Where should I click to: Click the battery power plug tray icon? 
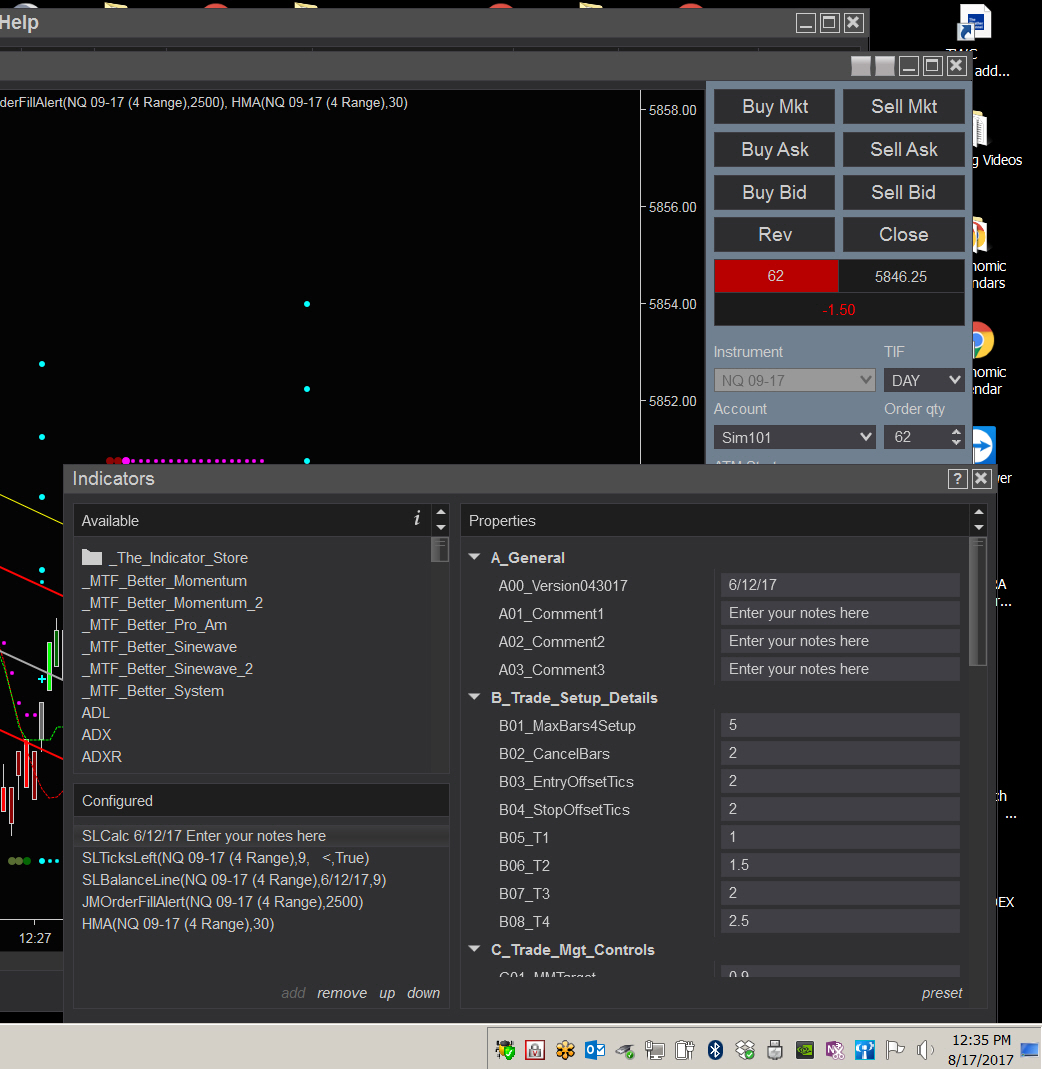[x=685, y=1050]
